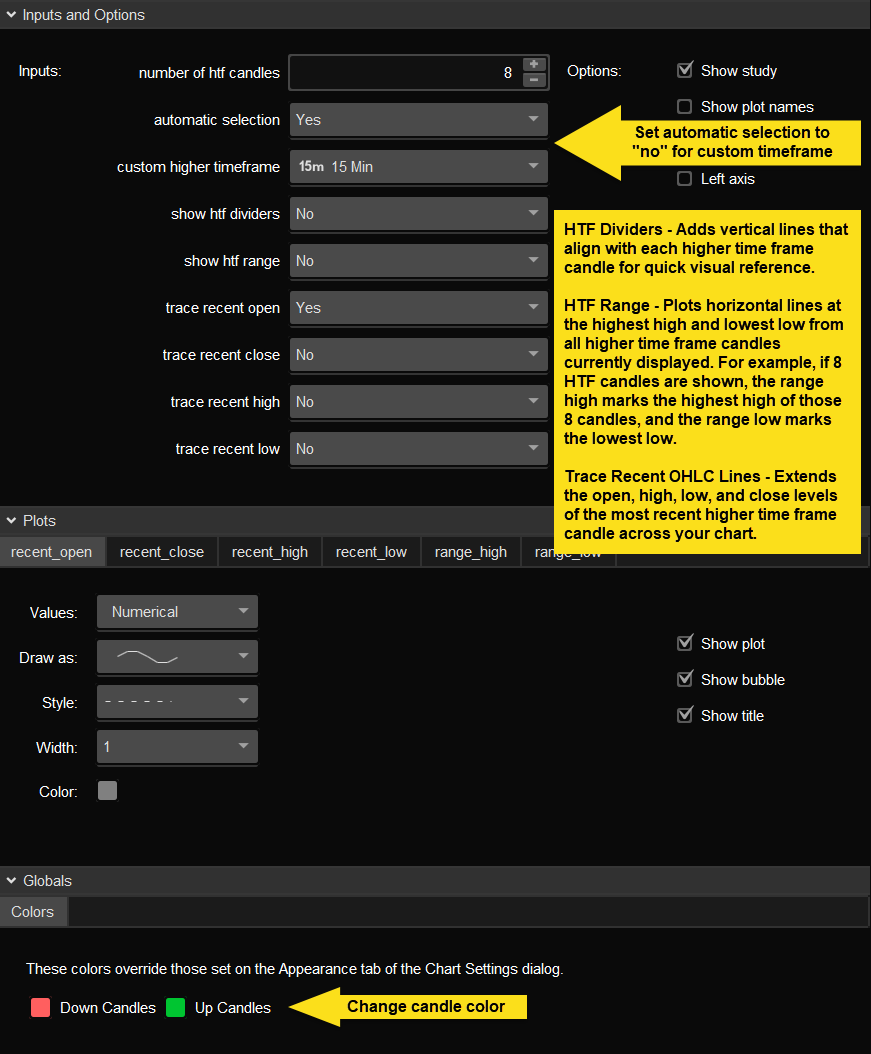The width and height of the screenshot is (871, 1054).
Task: Collapse the Plots section chevron
Action: click(x=11, y=521)
